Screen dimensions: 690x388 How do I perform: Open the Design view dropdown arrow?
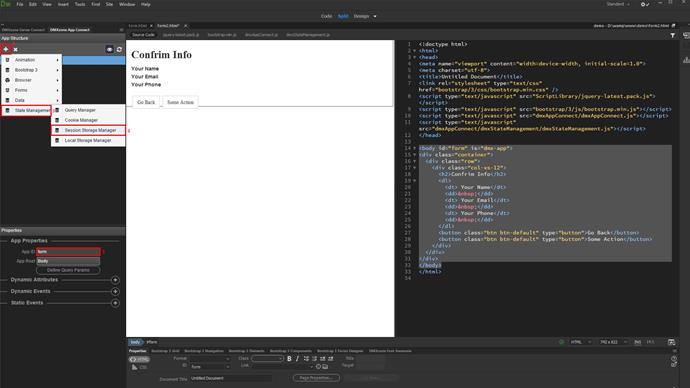click(375, 16)
